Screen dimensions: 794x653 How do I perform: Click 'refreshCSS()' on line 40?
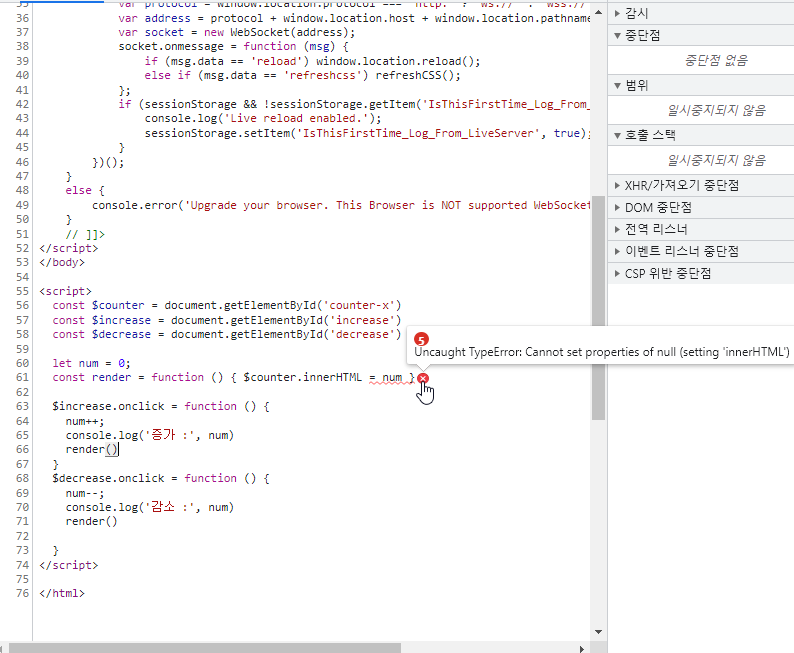click(415, 75)
